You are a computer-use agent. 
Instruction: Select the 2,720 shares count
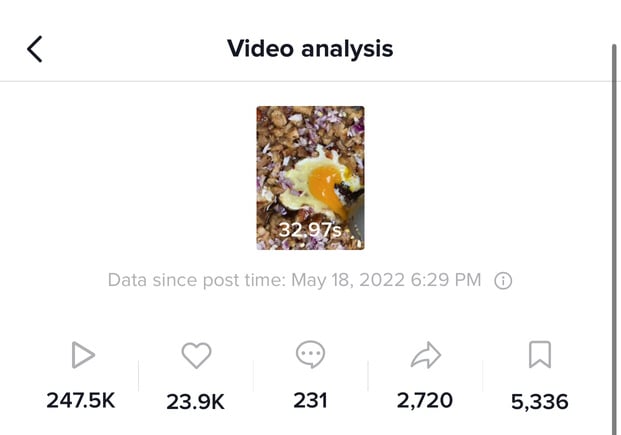tap(425, 401)
